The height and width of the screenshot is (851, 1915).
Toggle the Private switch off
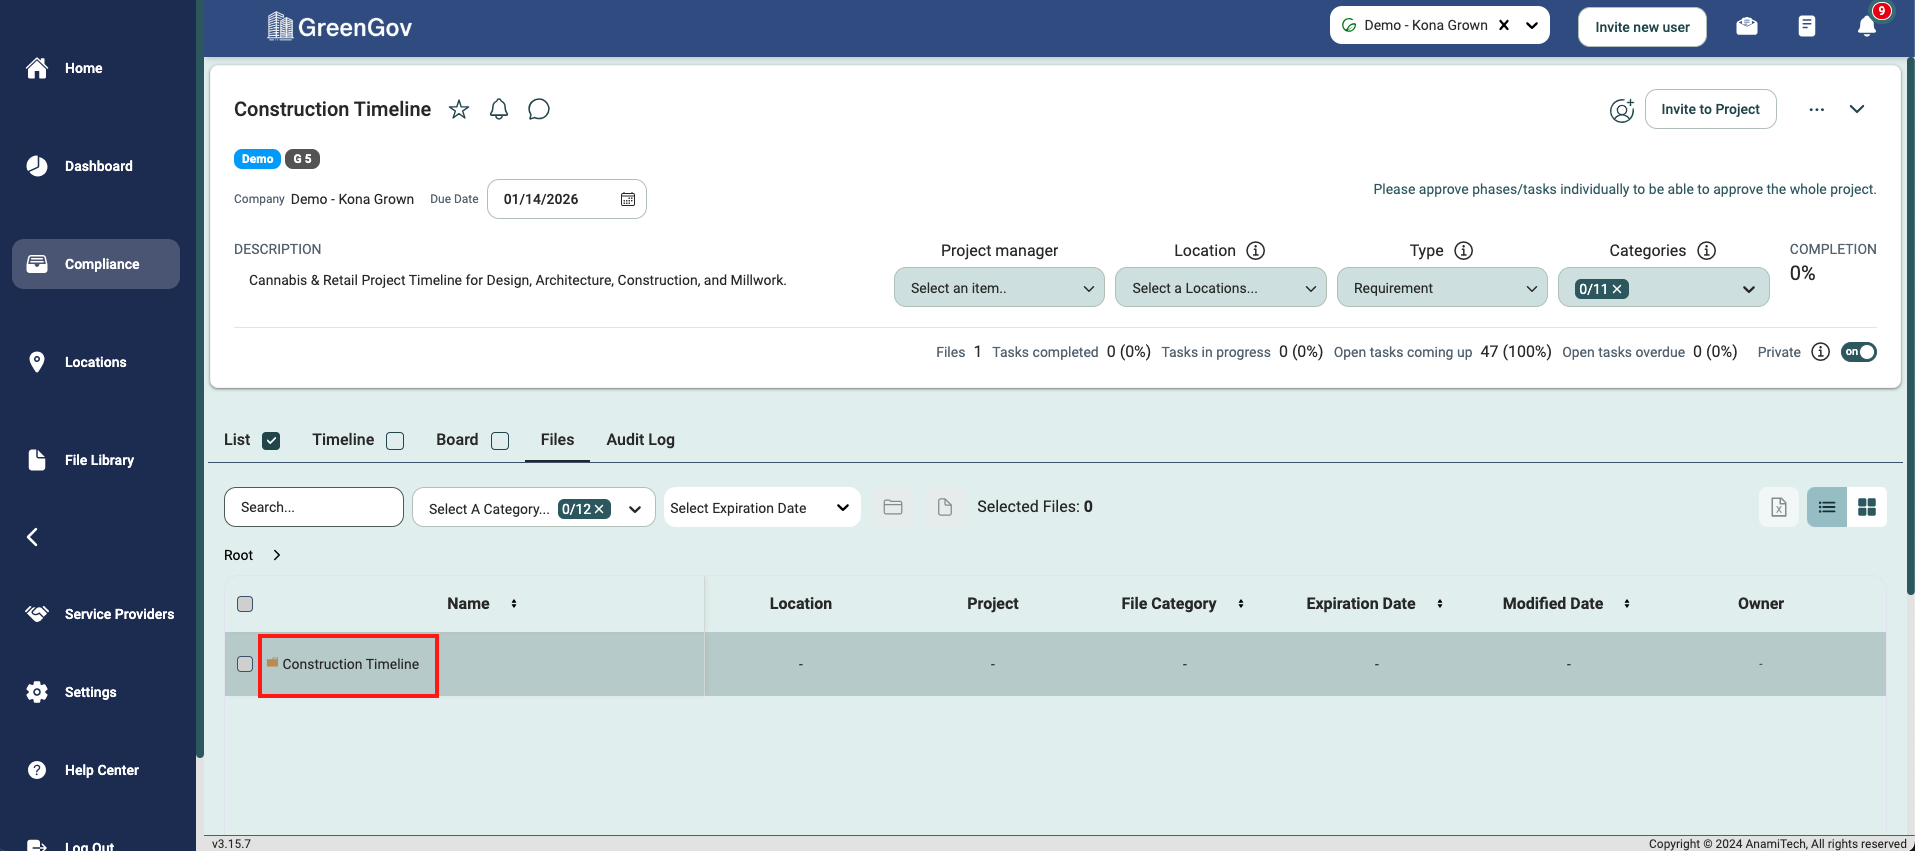click(1859, 352)
